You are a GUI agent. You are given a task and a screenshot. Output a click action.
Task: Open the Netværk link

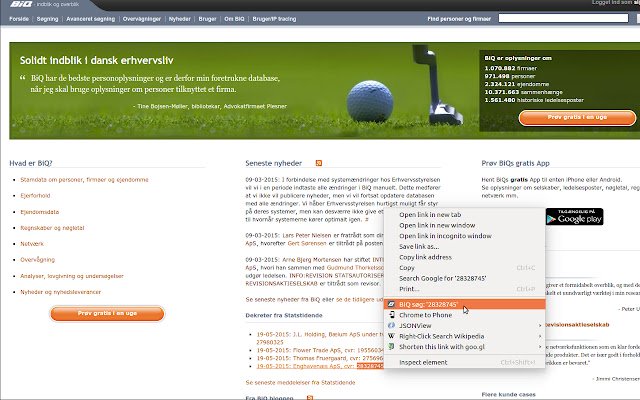click(32, 244)
